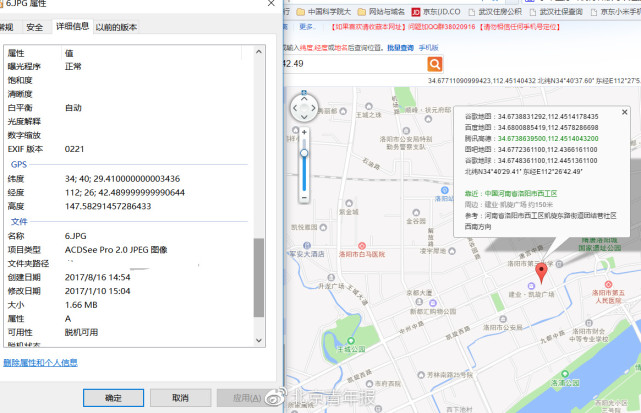Image resolution: width=641 pixels, height=413 pixels.
Task: Open the 京东JD.CO bookmark
Action: (x=436, y=12)
